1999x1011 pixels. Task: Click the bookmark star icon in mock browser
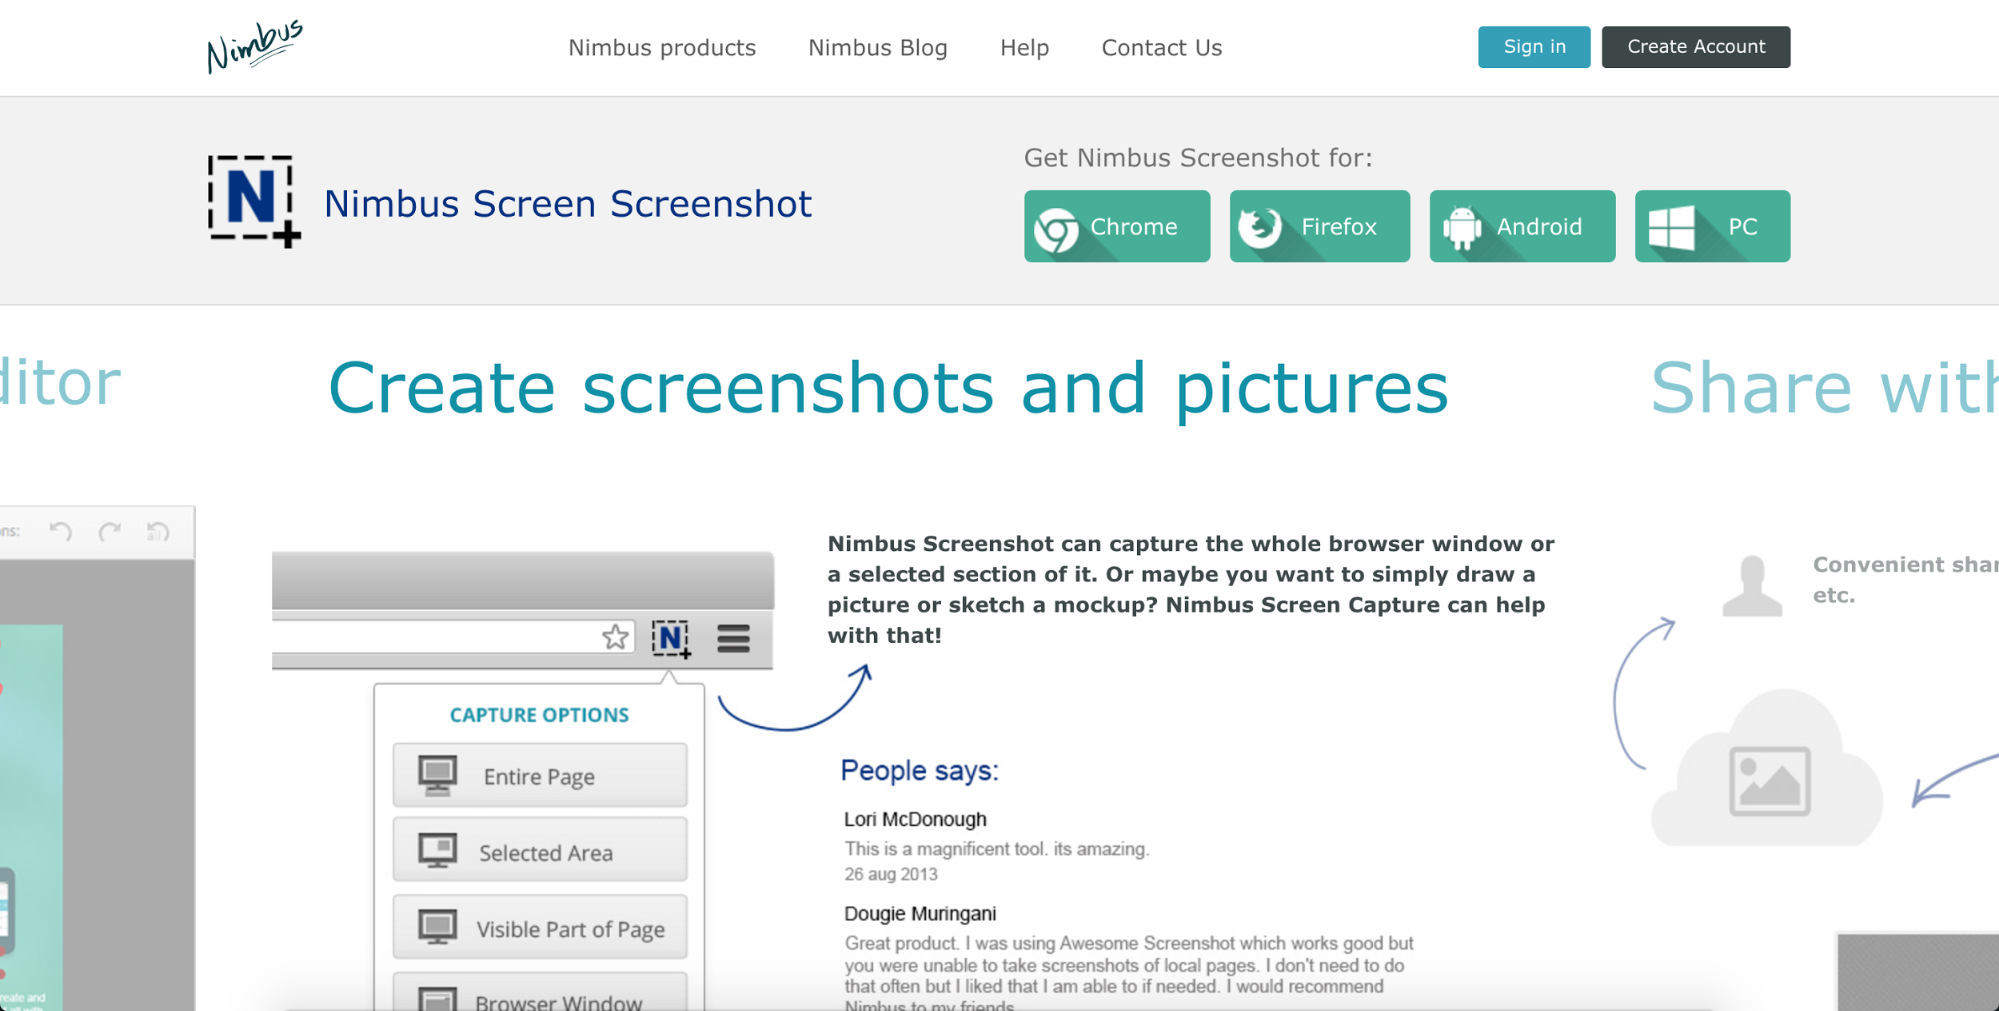tap(616, 637)
